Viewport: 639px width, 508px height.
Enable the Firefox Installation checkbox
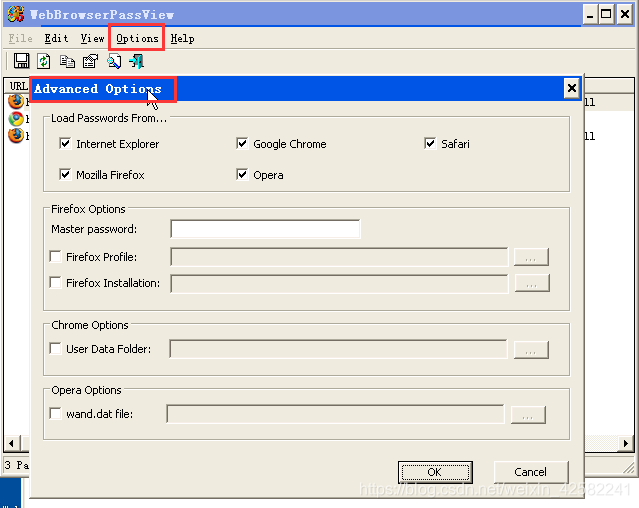coord(55,282)
